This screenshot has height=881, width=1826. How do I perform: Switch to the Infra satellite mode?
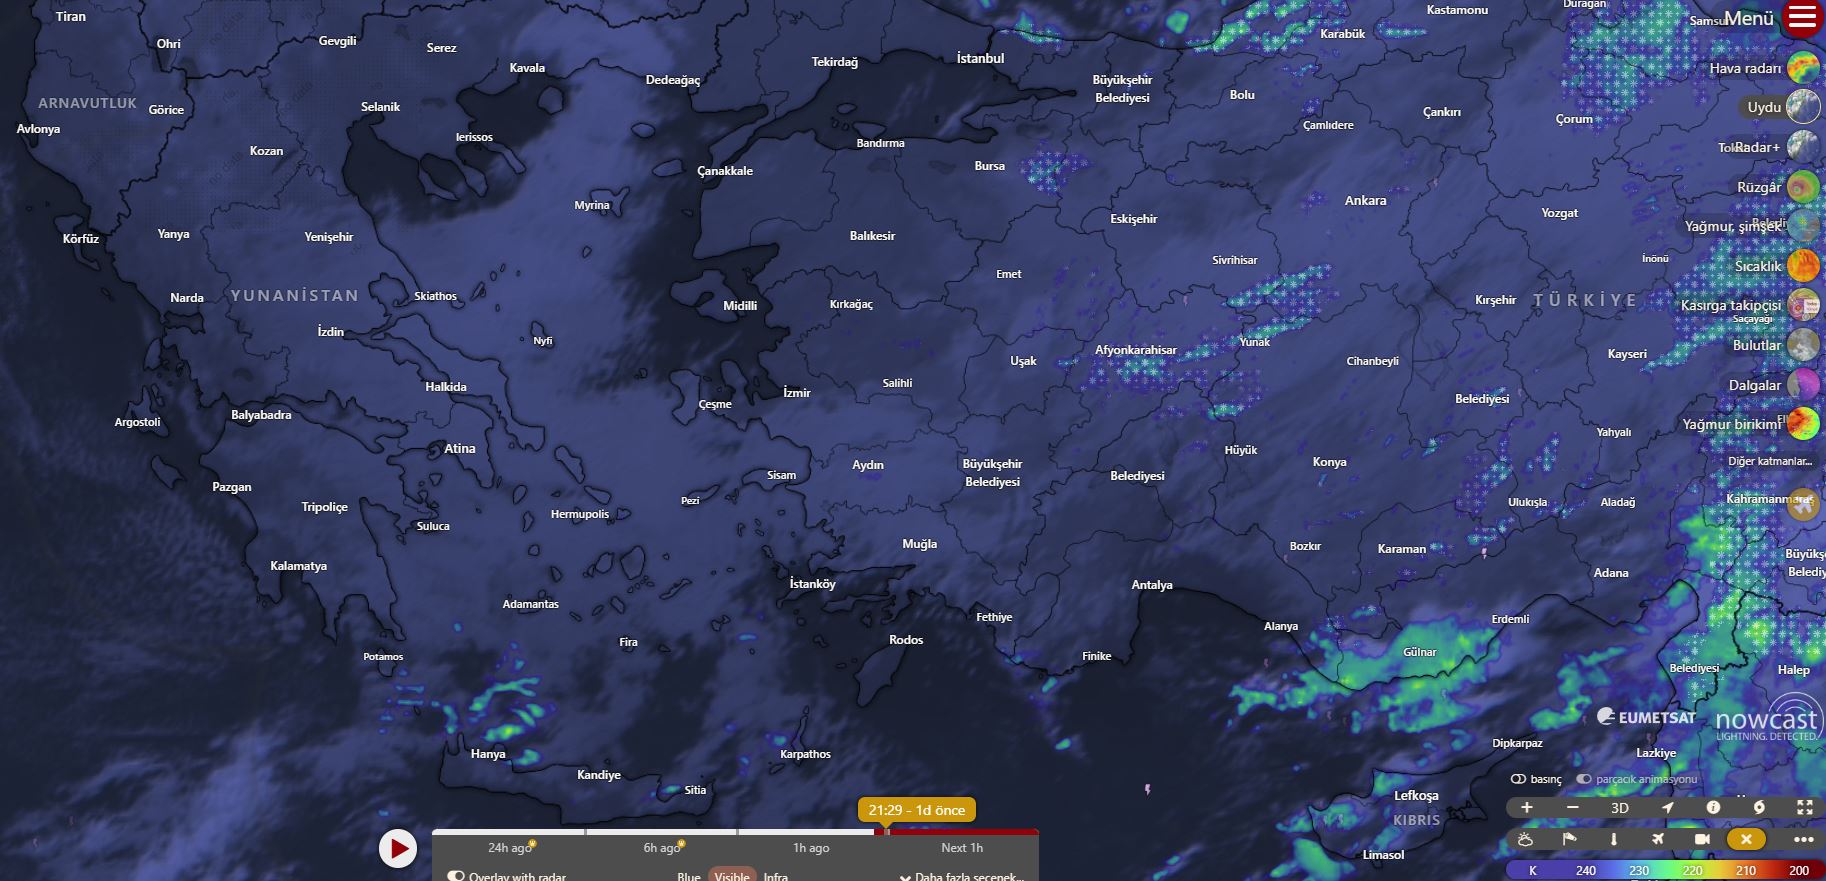(x=776, y=876)
